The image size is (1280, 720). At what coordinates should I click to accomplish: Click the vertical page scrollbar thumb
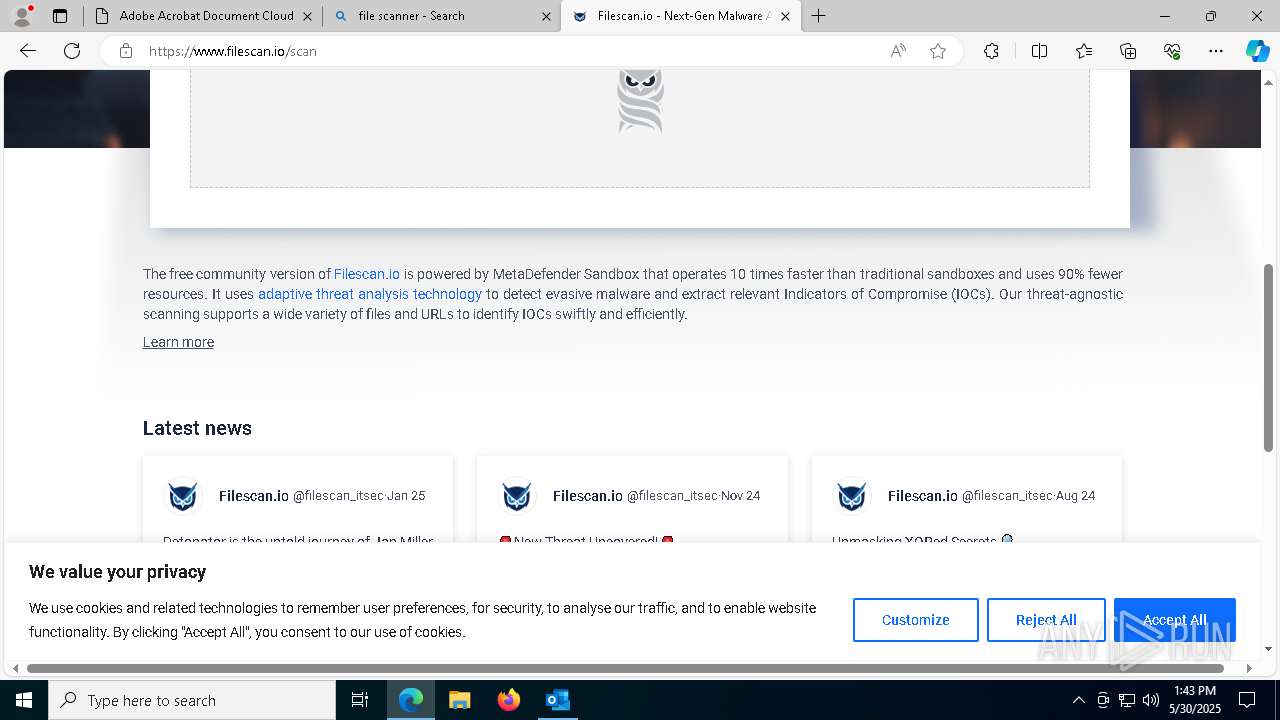tap(1269, 358)
